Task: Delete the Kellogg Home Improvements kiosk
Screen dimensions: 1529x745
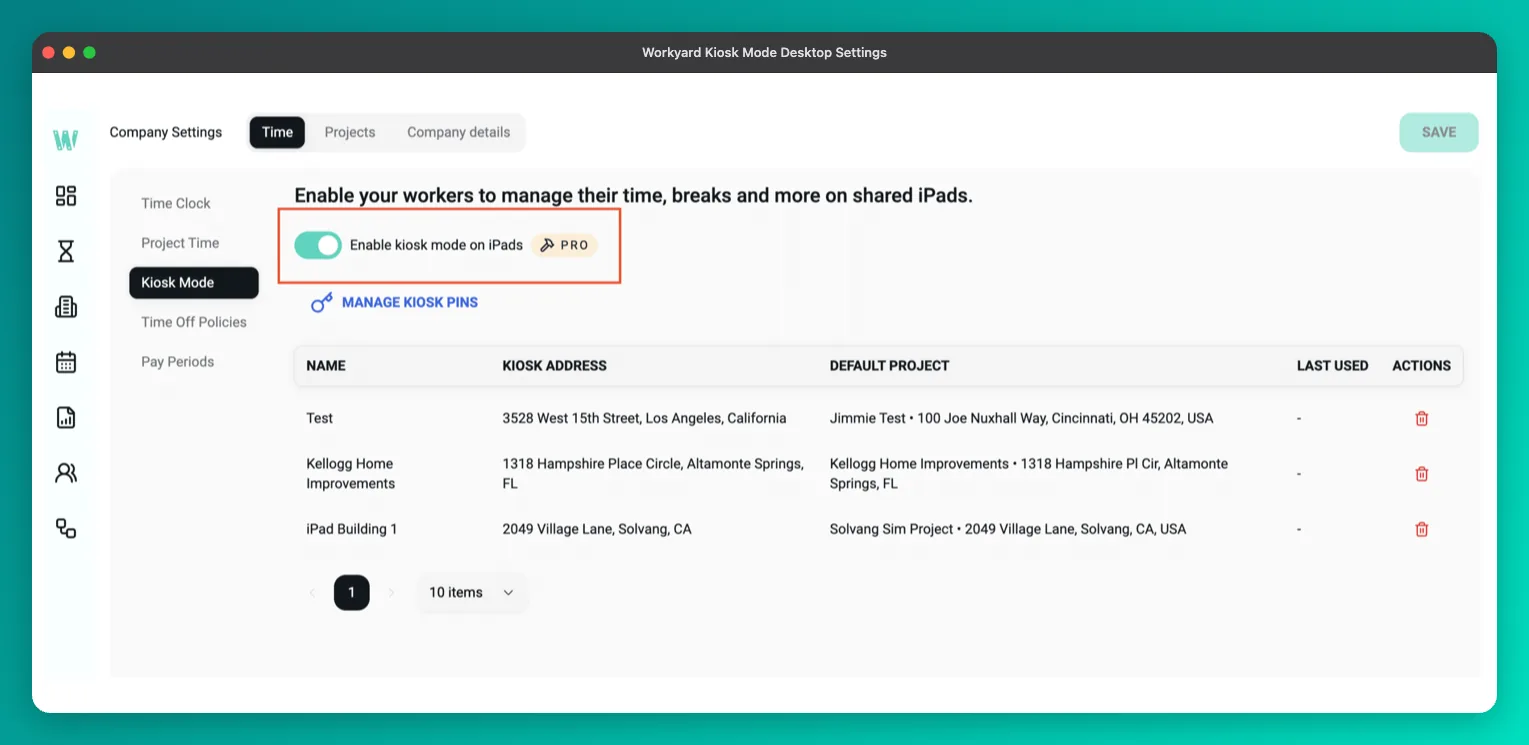Action: 1421,474
